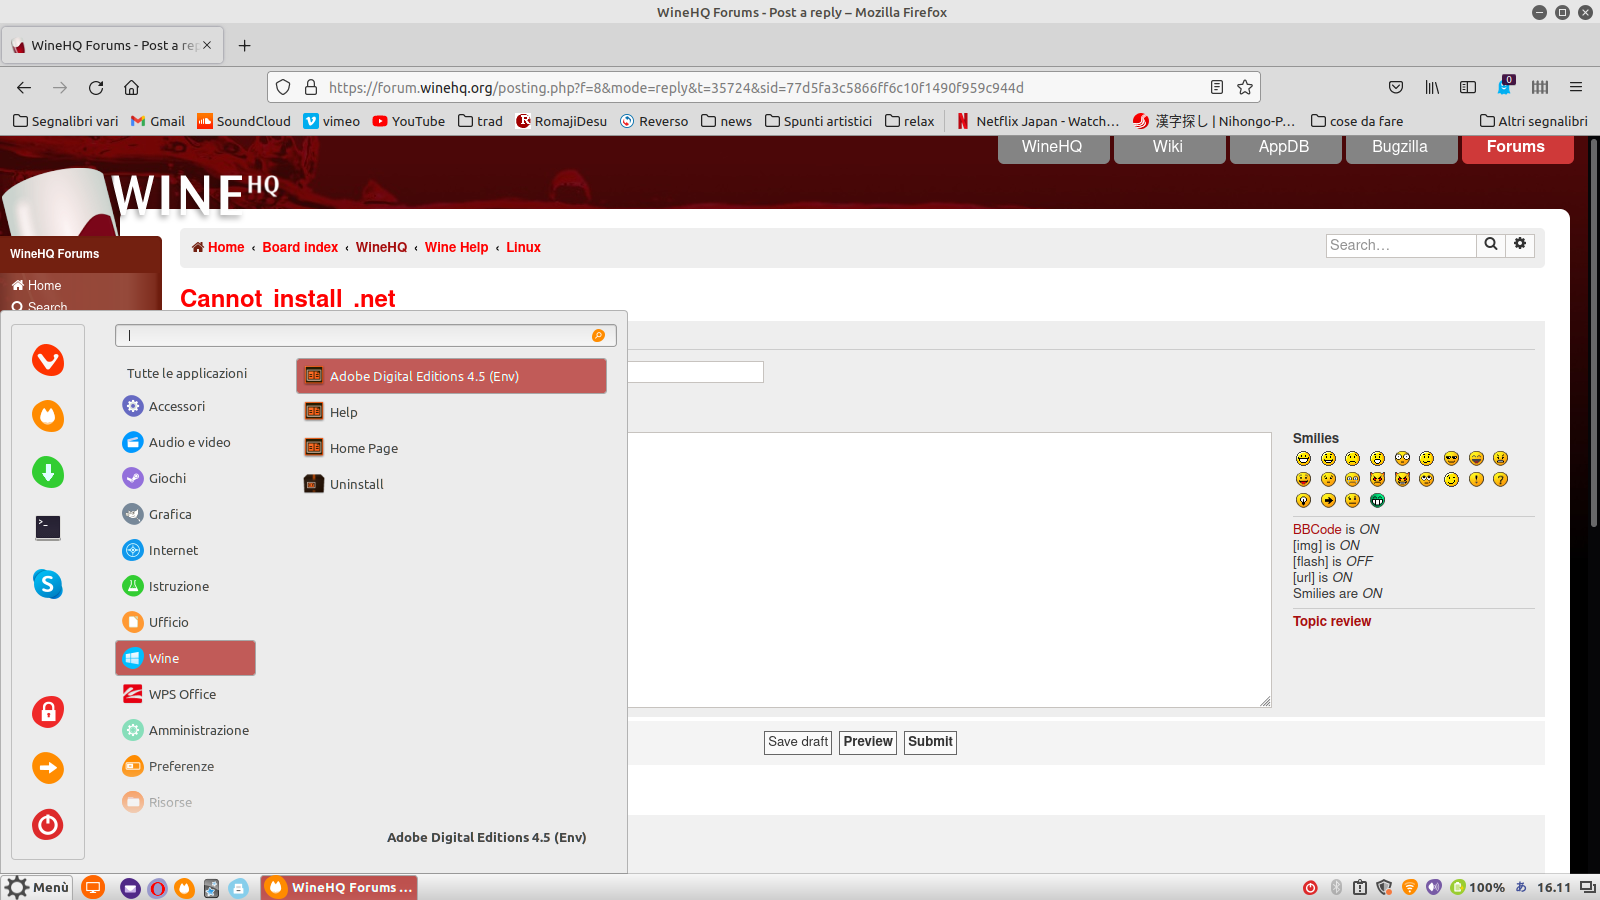Open the green download manager favorite icon

click(x=48, y=472)
